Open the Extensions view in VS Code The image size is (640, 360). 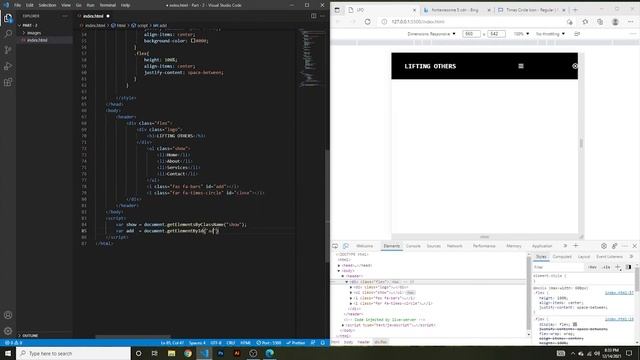pos(8,82)
